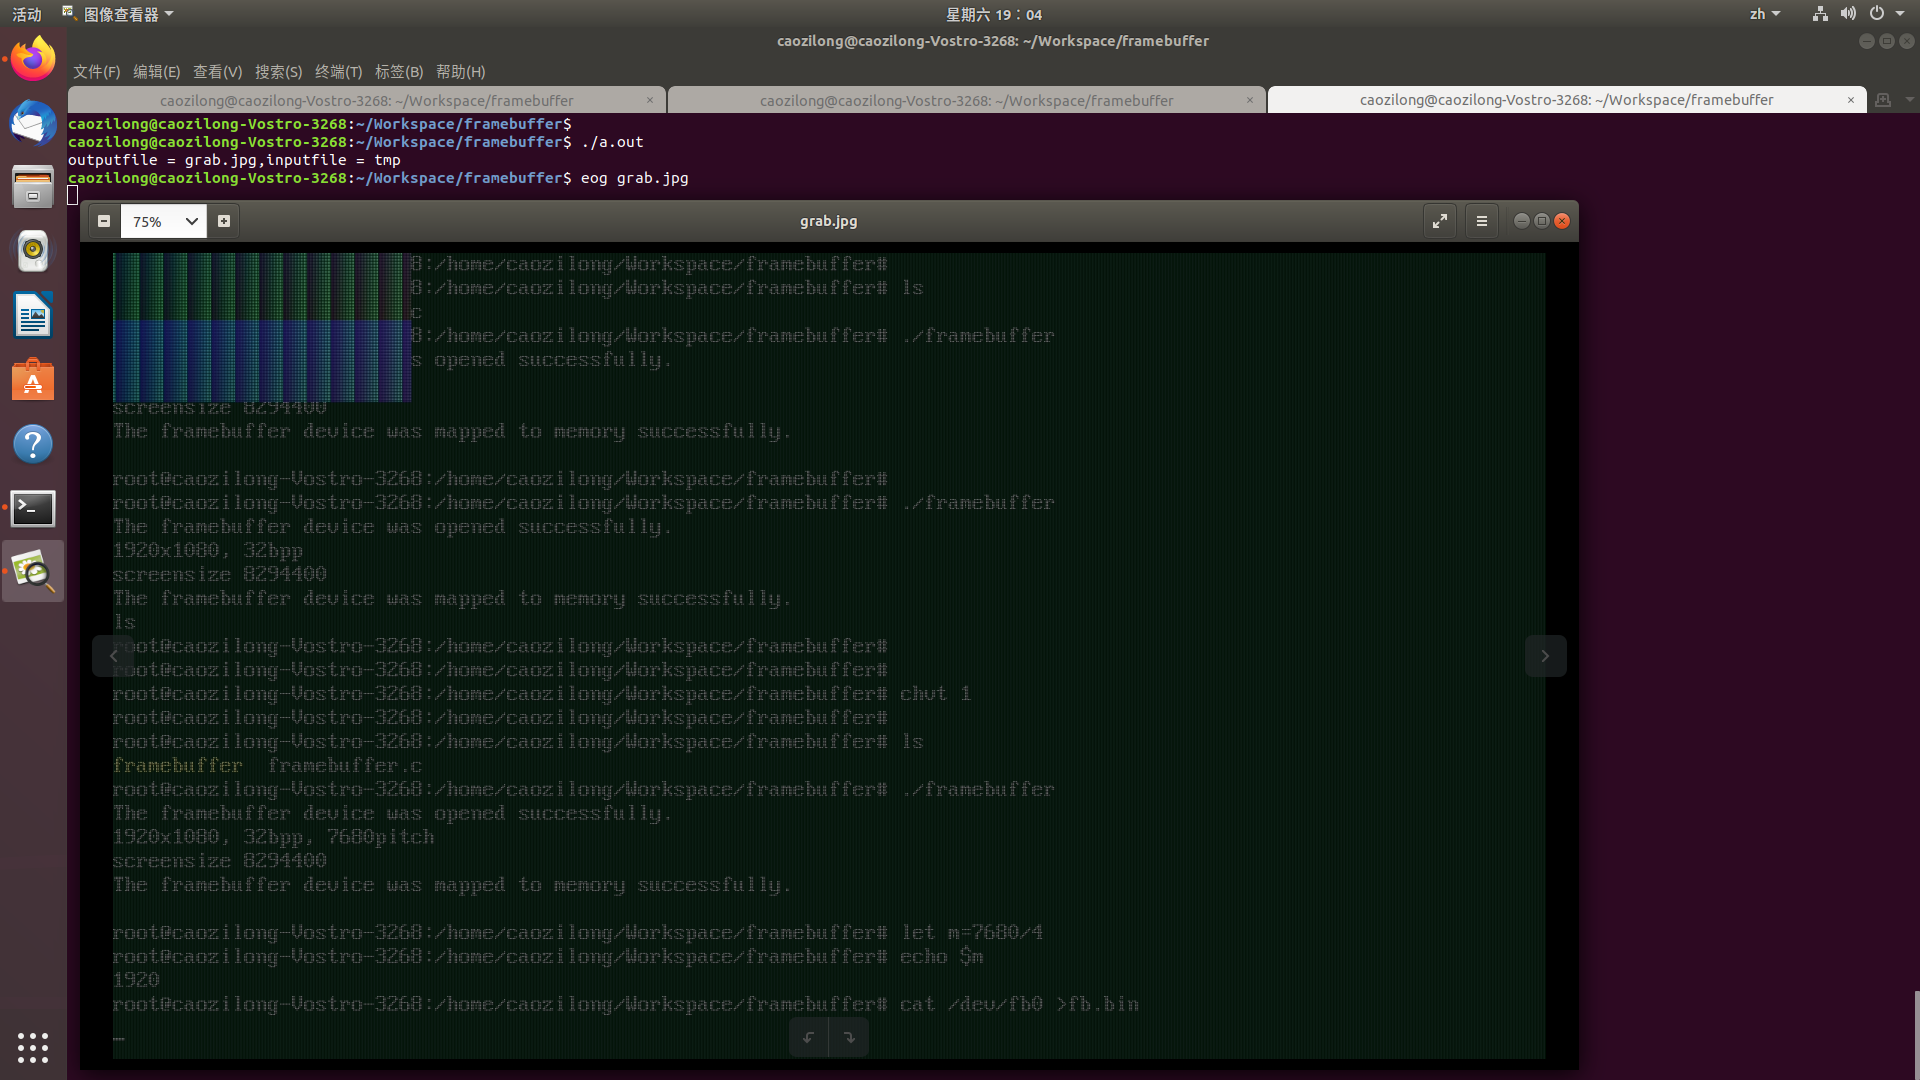The image size is (1920, 1080).
Task: Open the zh input language menu
Action: [1765, 13]
